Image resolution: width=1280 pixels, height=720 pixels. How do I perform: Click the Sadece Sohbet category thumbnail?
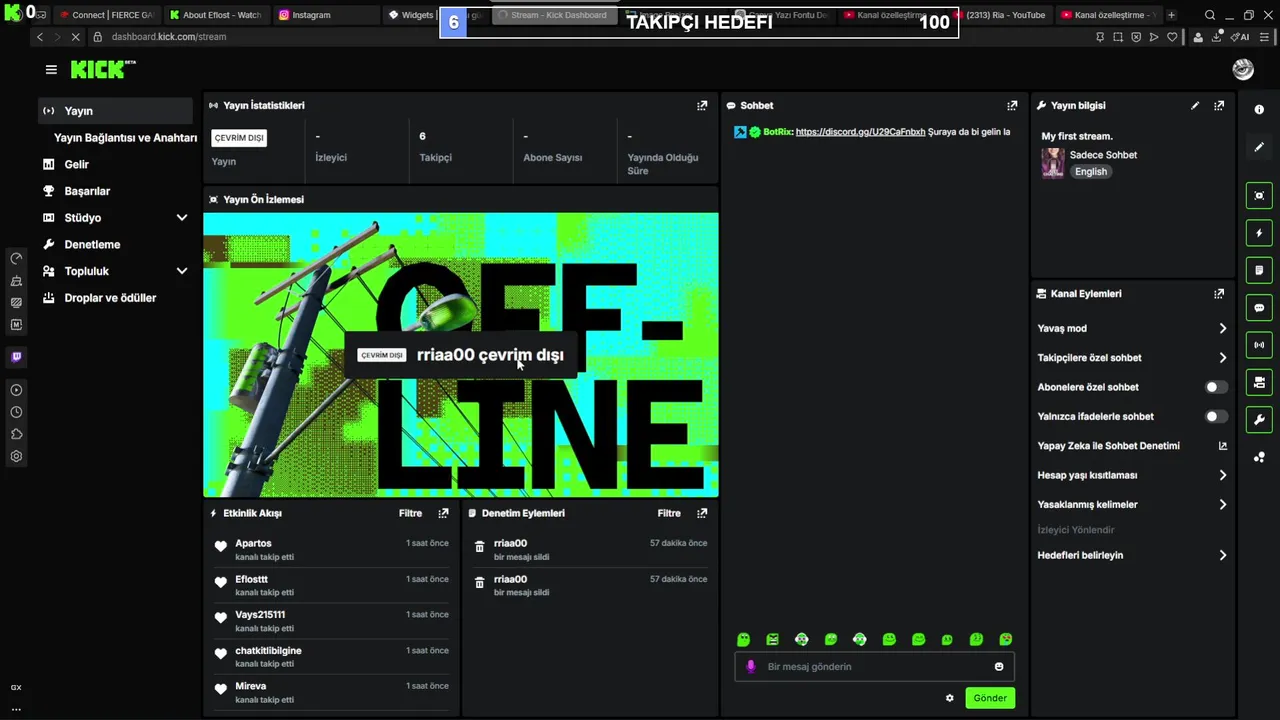[x=1053, y=163]
